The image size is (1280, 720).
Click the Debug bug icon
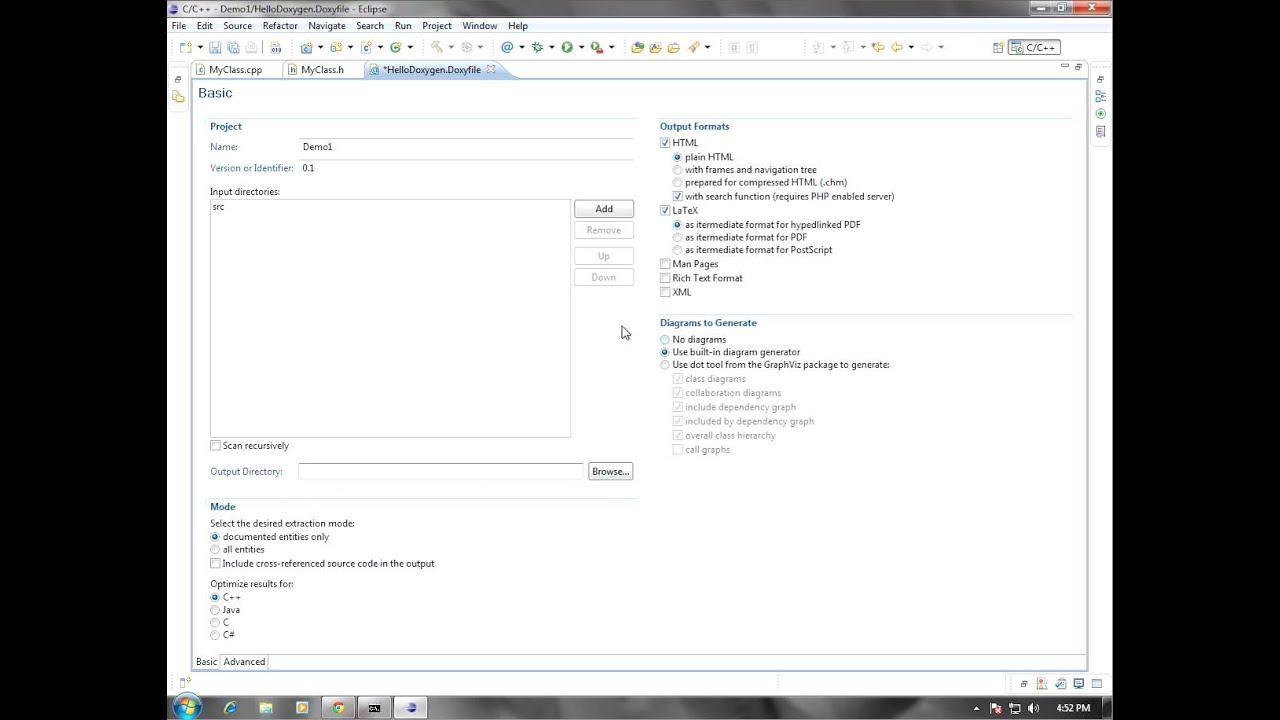537,47
